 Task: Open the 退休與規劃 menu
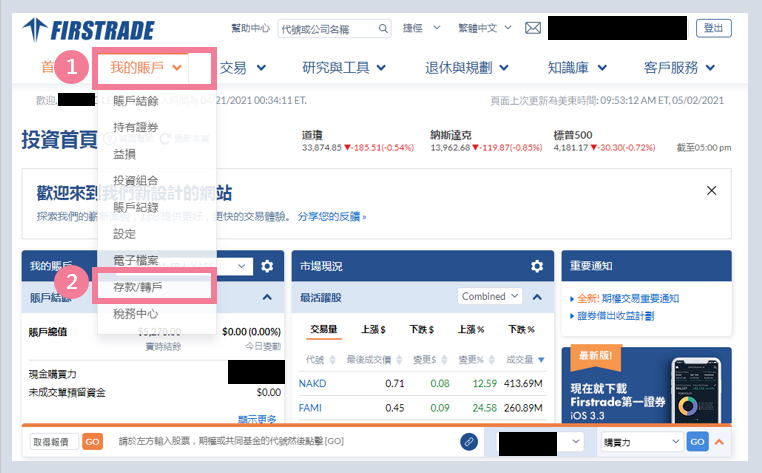tap(467, 68)
